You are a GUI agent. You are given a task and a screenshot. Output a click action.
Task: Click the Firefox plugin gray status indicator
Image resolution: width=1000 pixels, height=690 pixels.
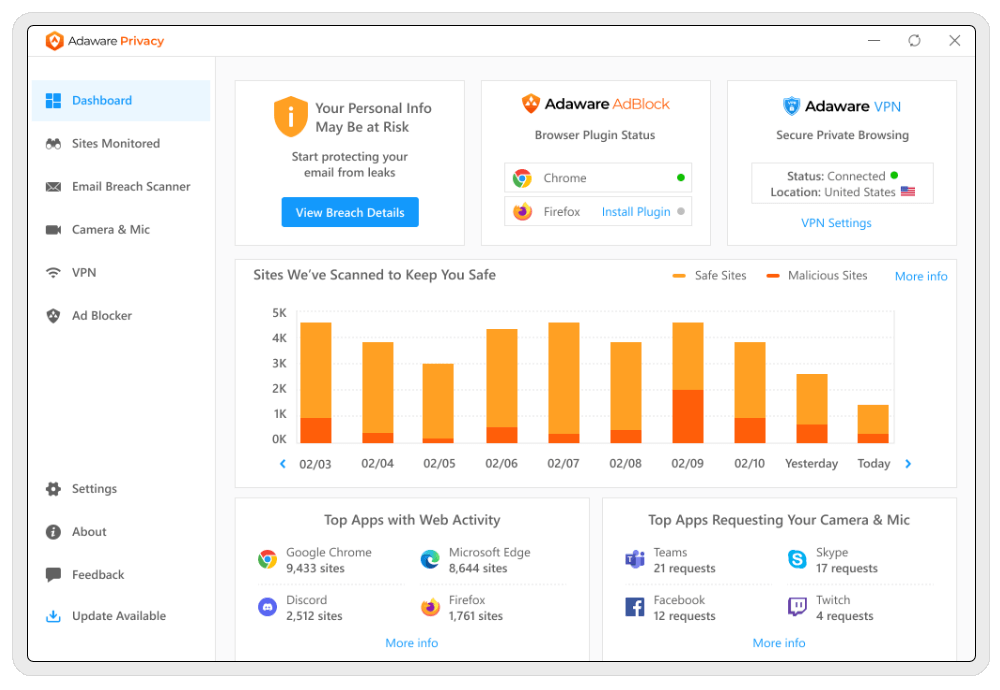681,212
